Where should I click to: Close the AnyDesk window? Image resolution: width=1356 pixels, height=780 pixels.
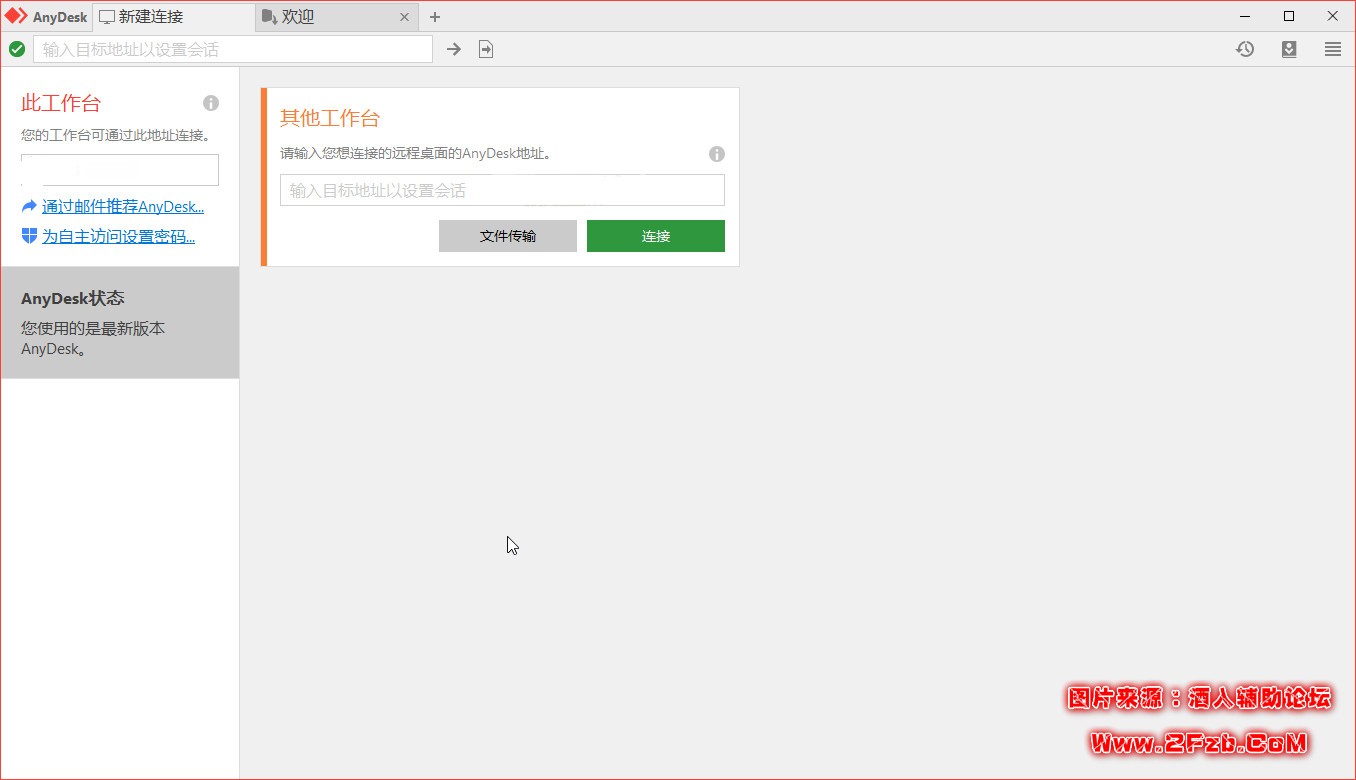coord(1333,16)
